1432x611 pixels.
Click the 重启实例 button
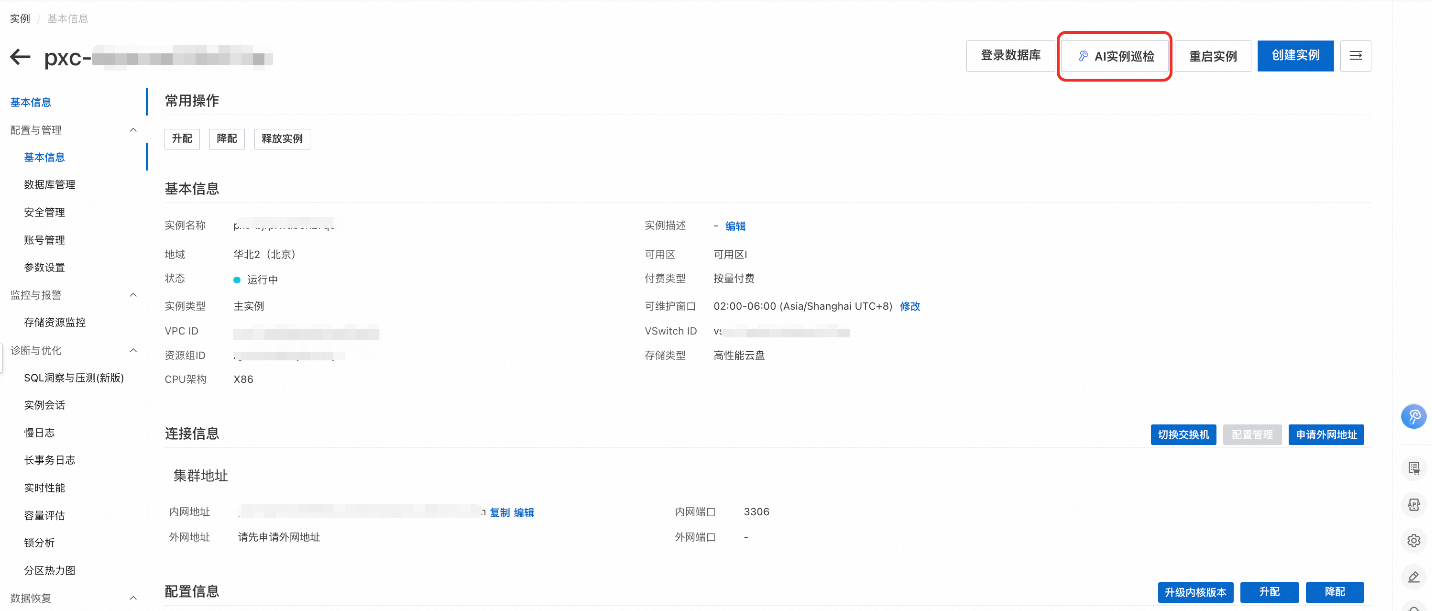coord(1213,56)
